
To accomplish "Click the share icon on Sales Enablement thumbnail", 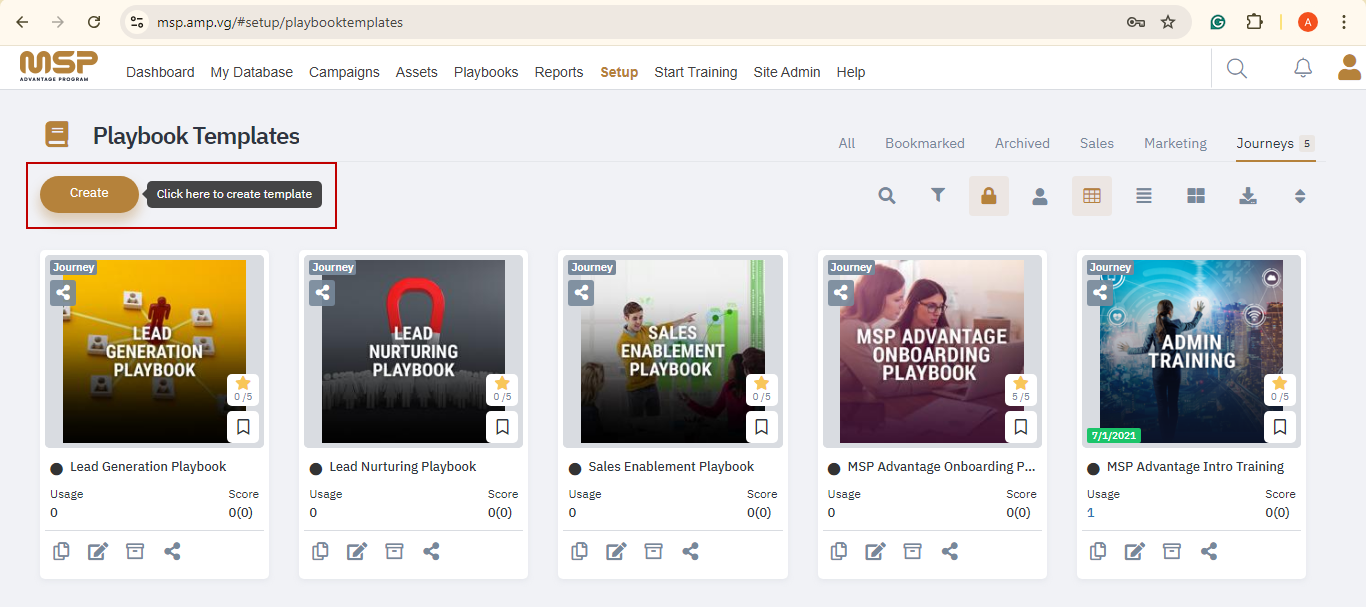I will pos(581,293).
